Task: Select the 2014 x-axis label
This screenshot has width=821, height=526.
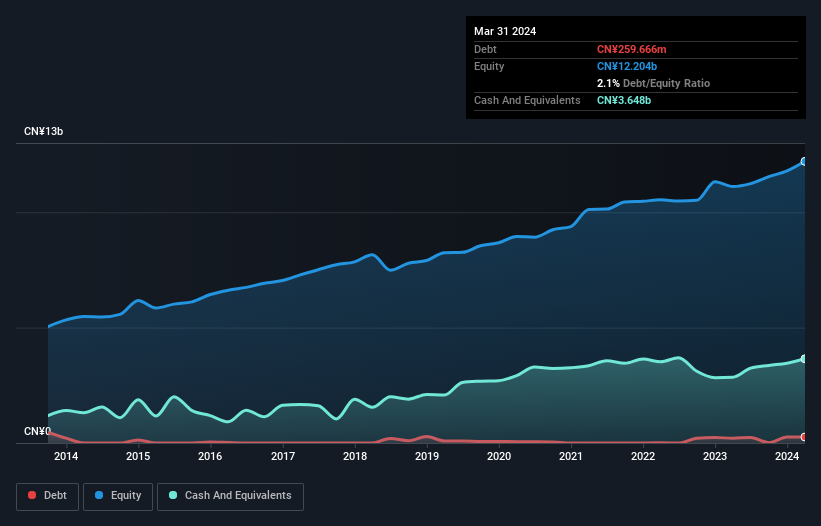Action: coord(66,456)
